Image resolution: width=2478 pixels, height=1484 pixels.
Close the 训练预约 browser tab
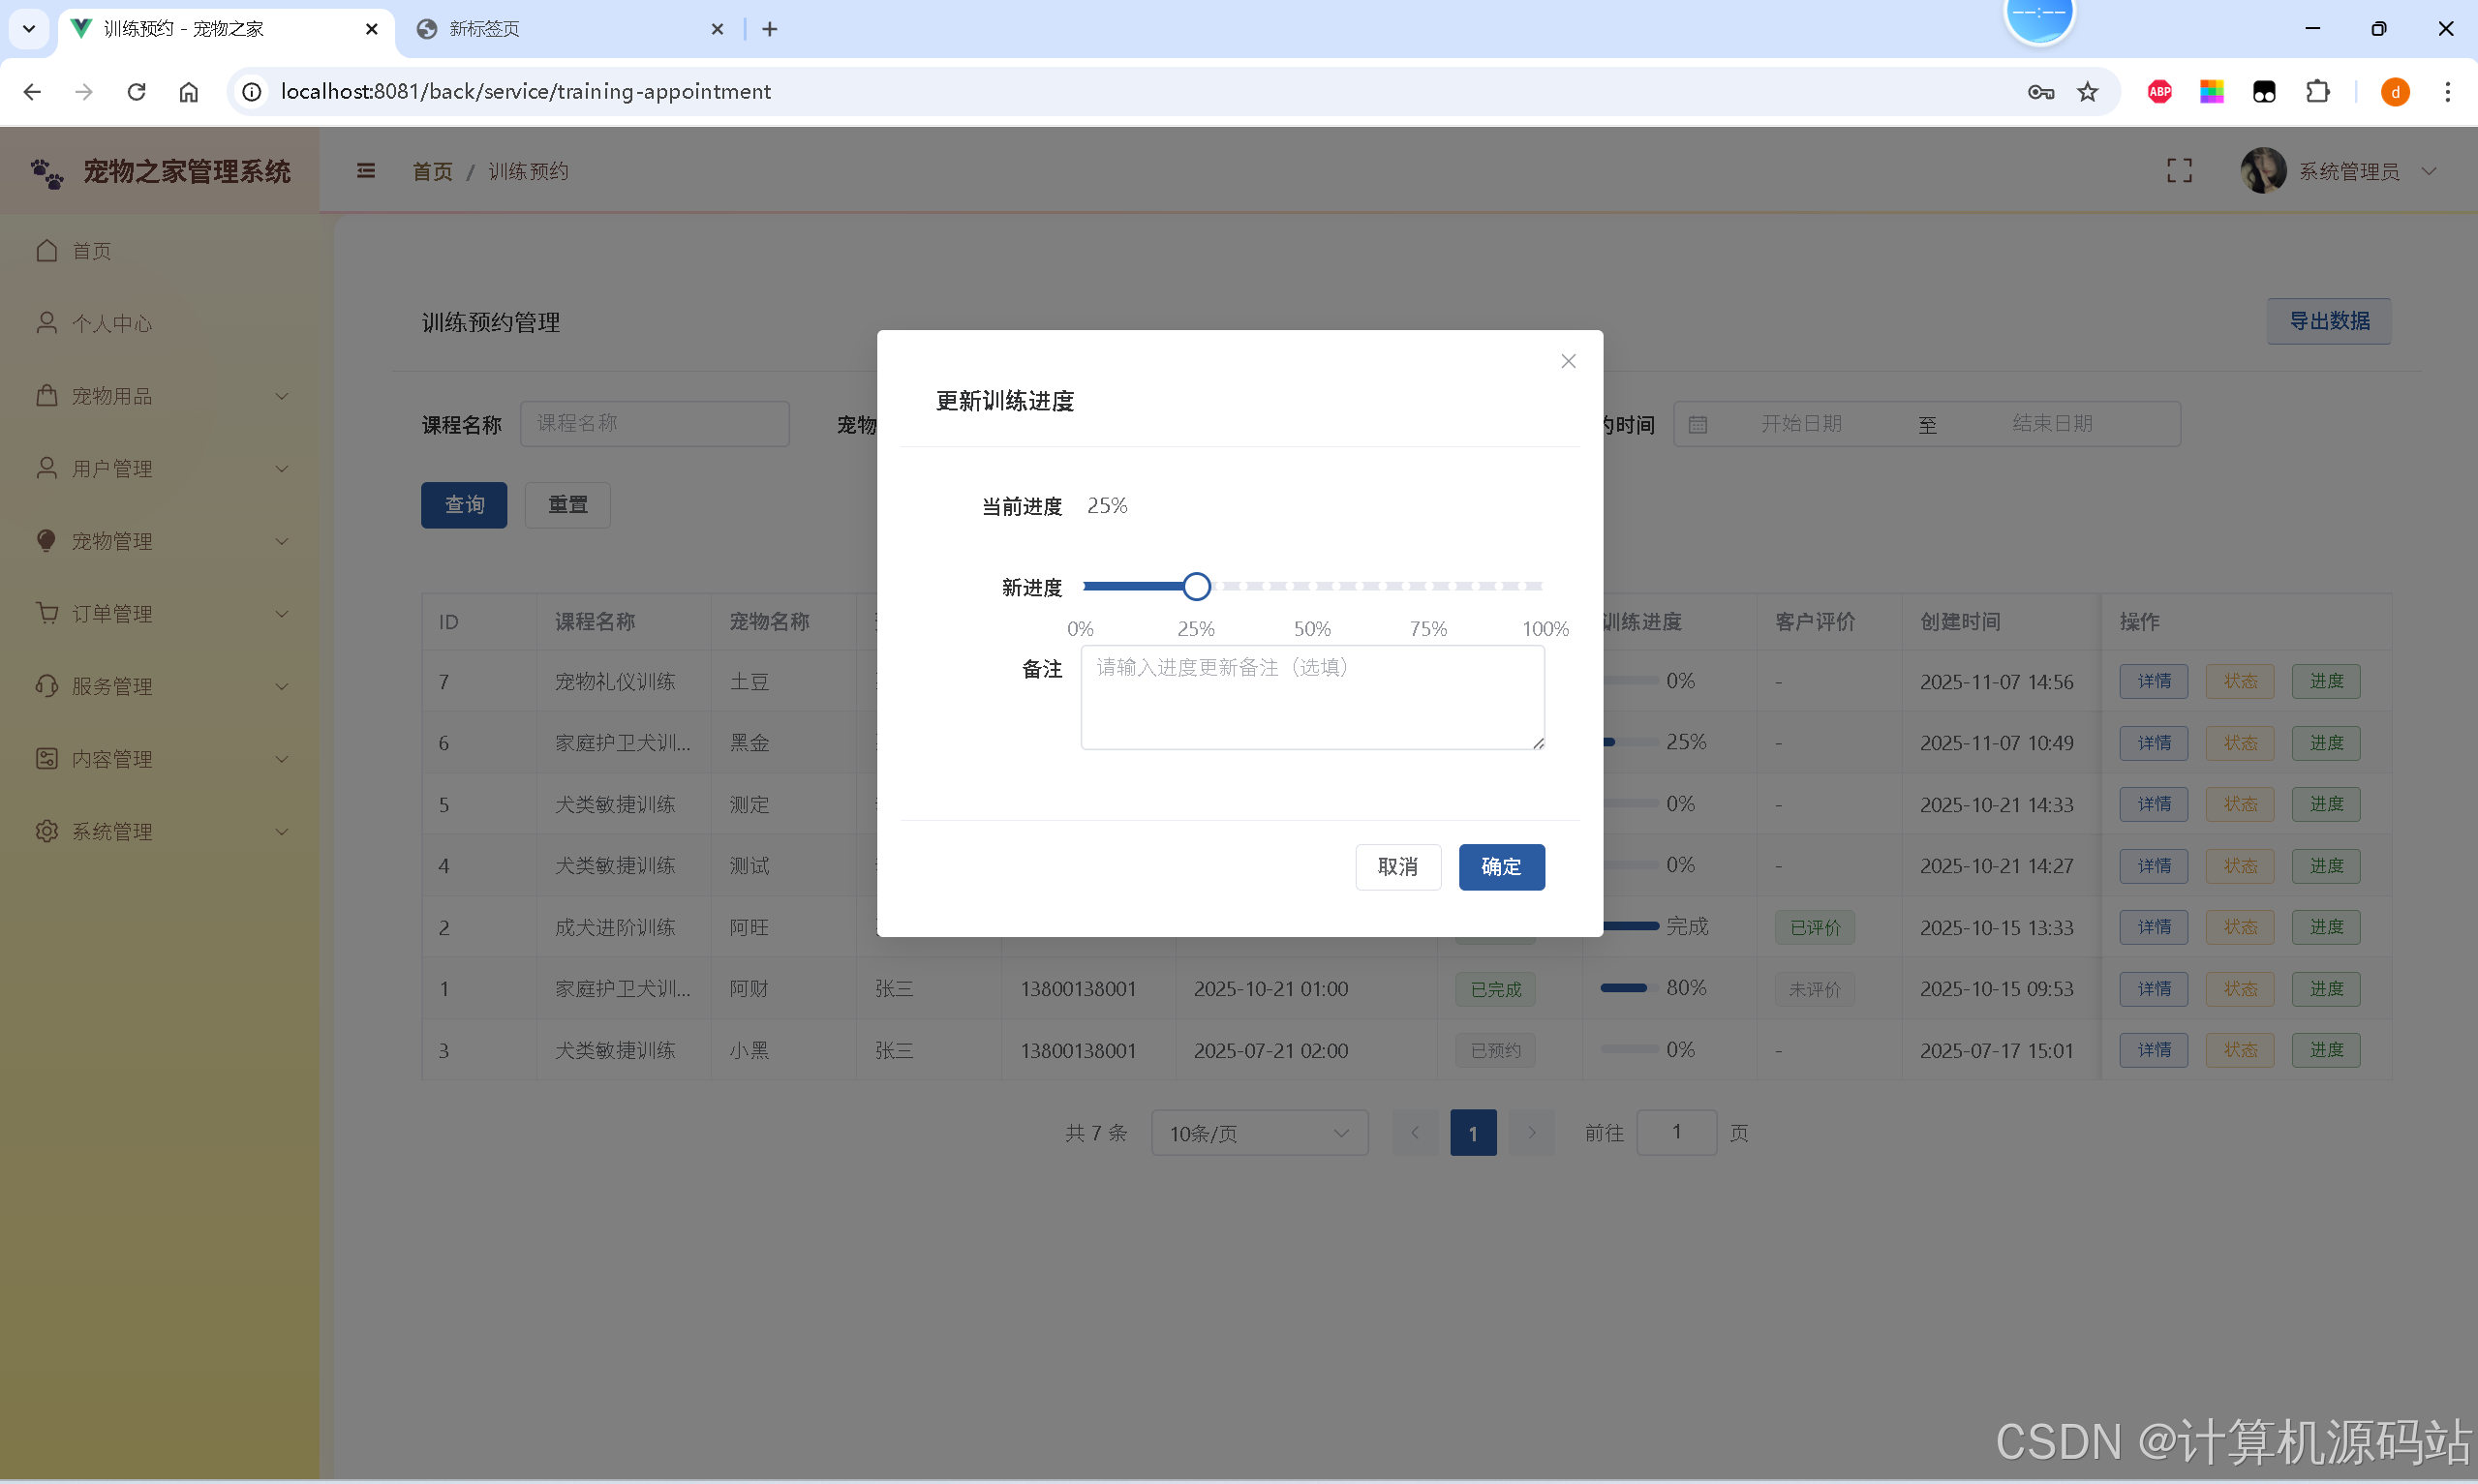(x=371, y=29)
